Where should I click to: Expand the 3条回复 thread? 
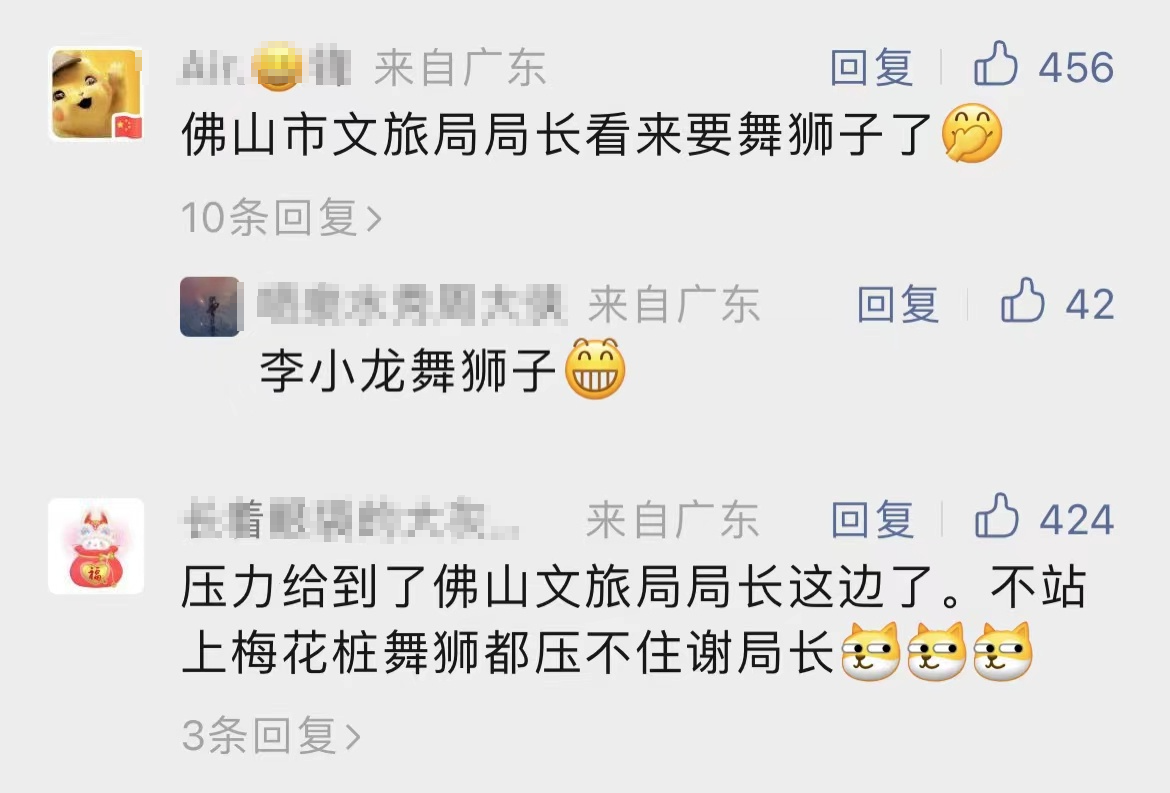click(x=271, y=736)
